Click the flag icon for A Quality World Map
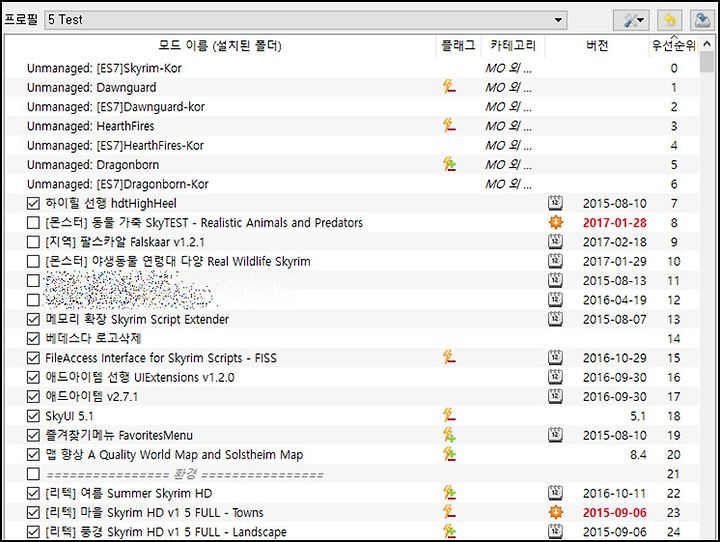Screen dimensions: 720x542 click(x=450, y=454)
